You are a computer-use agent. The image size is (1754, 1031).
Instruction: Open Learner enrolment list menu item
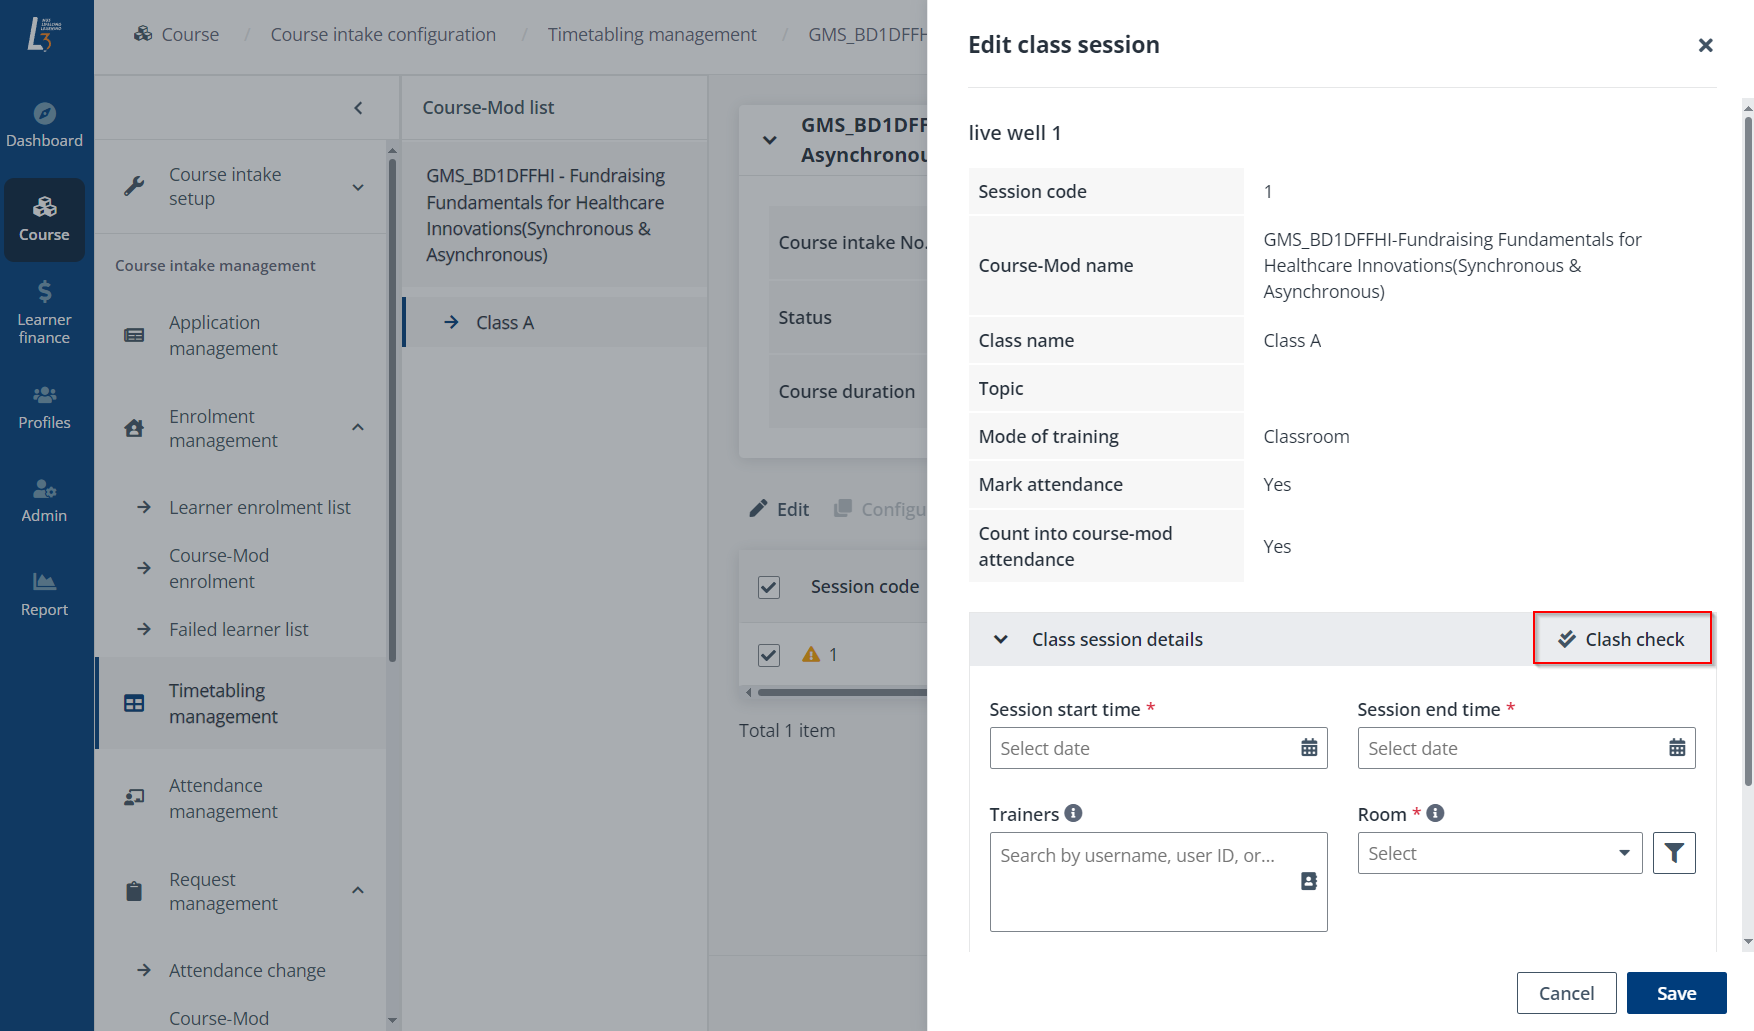pyautogui.click(x=259, y=507)
